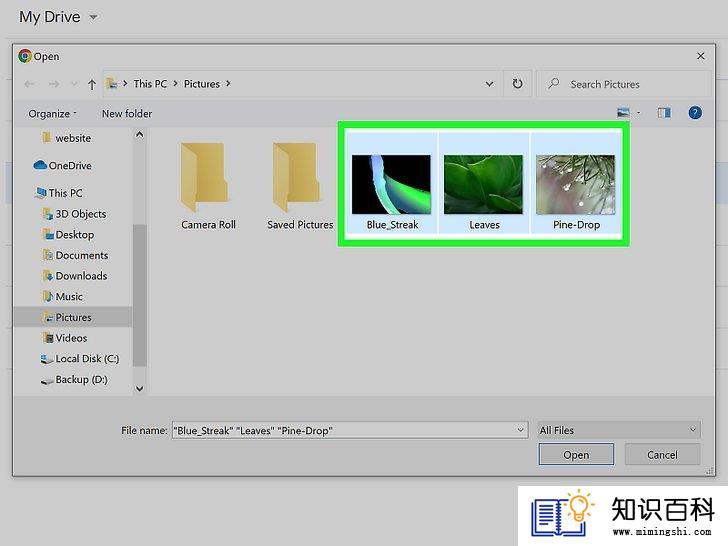
Task: Click the Open button
Action: coord(576,455)
